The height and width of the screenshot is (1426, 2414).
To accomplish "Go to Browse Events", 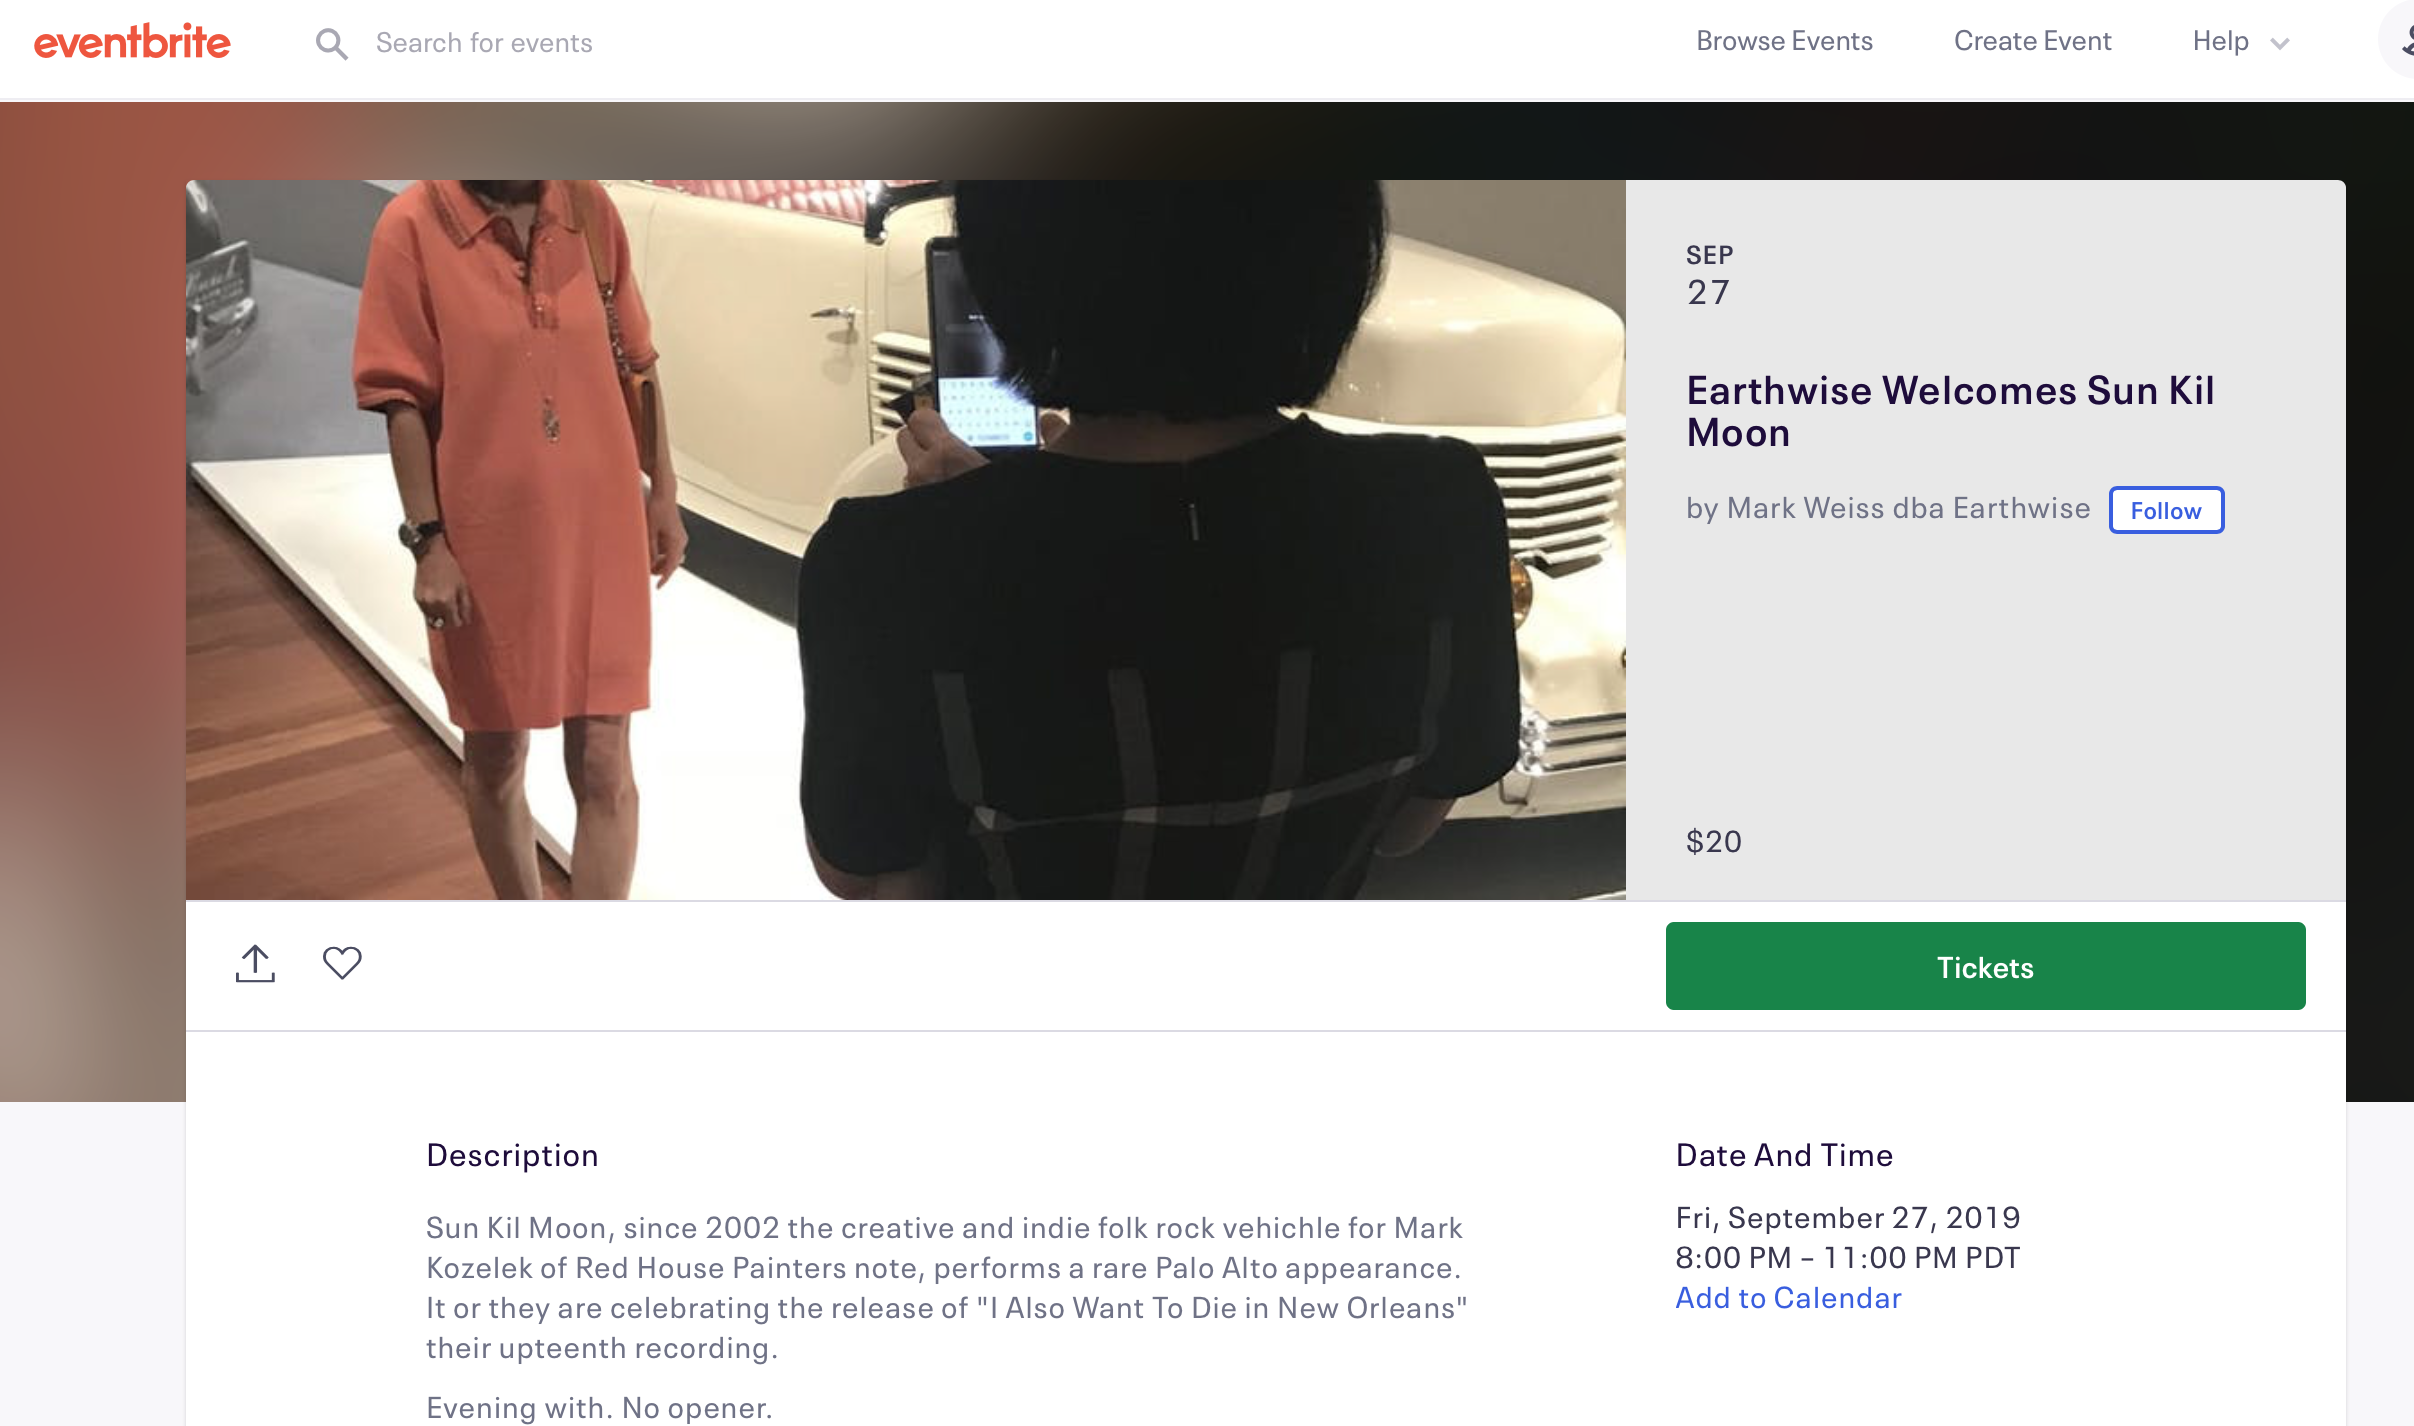I will point(1784,42).
